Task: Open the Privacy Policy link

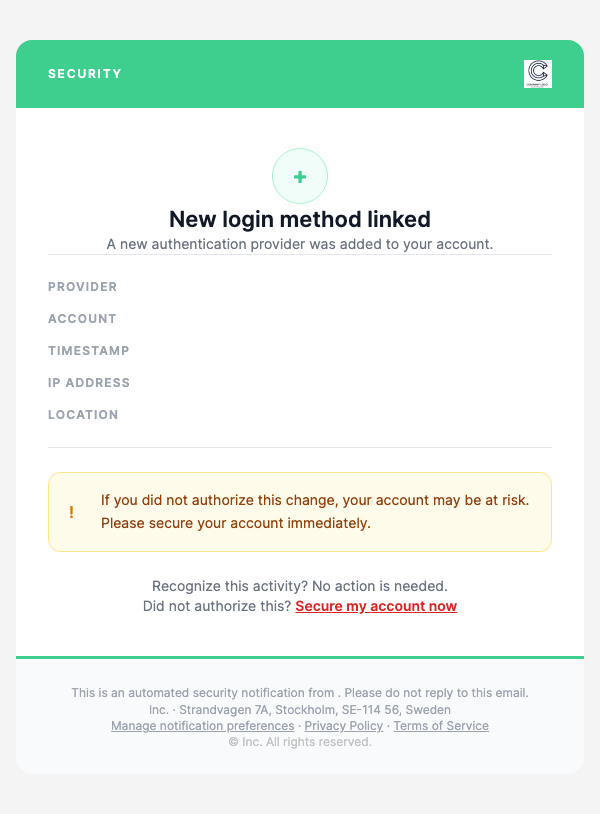Action: 343,725
